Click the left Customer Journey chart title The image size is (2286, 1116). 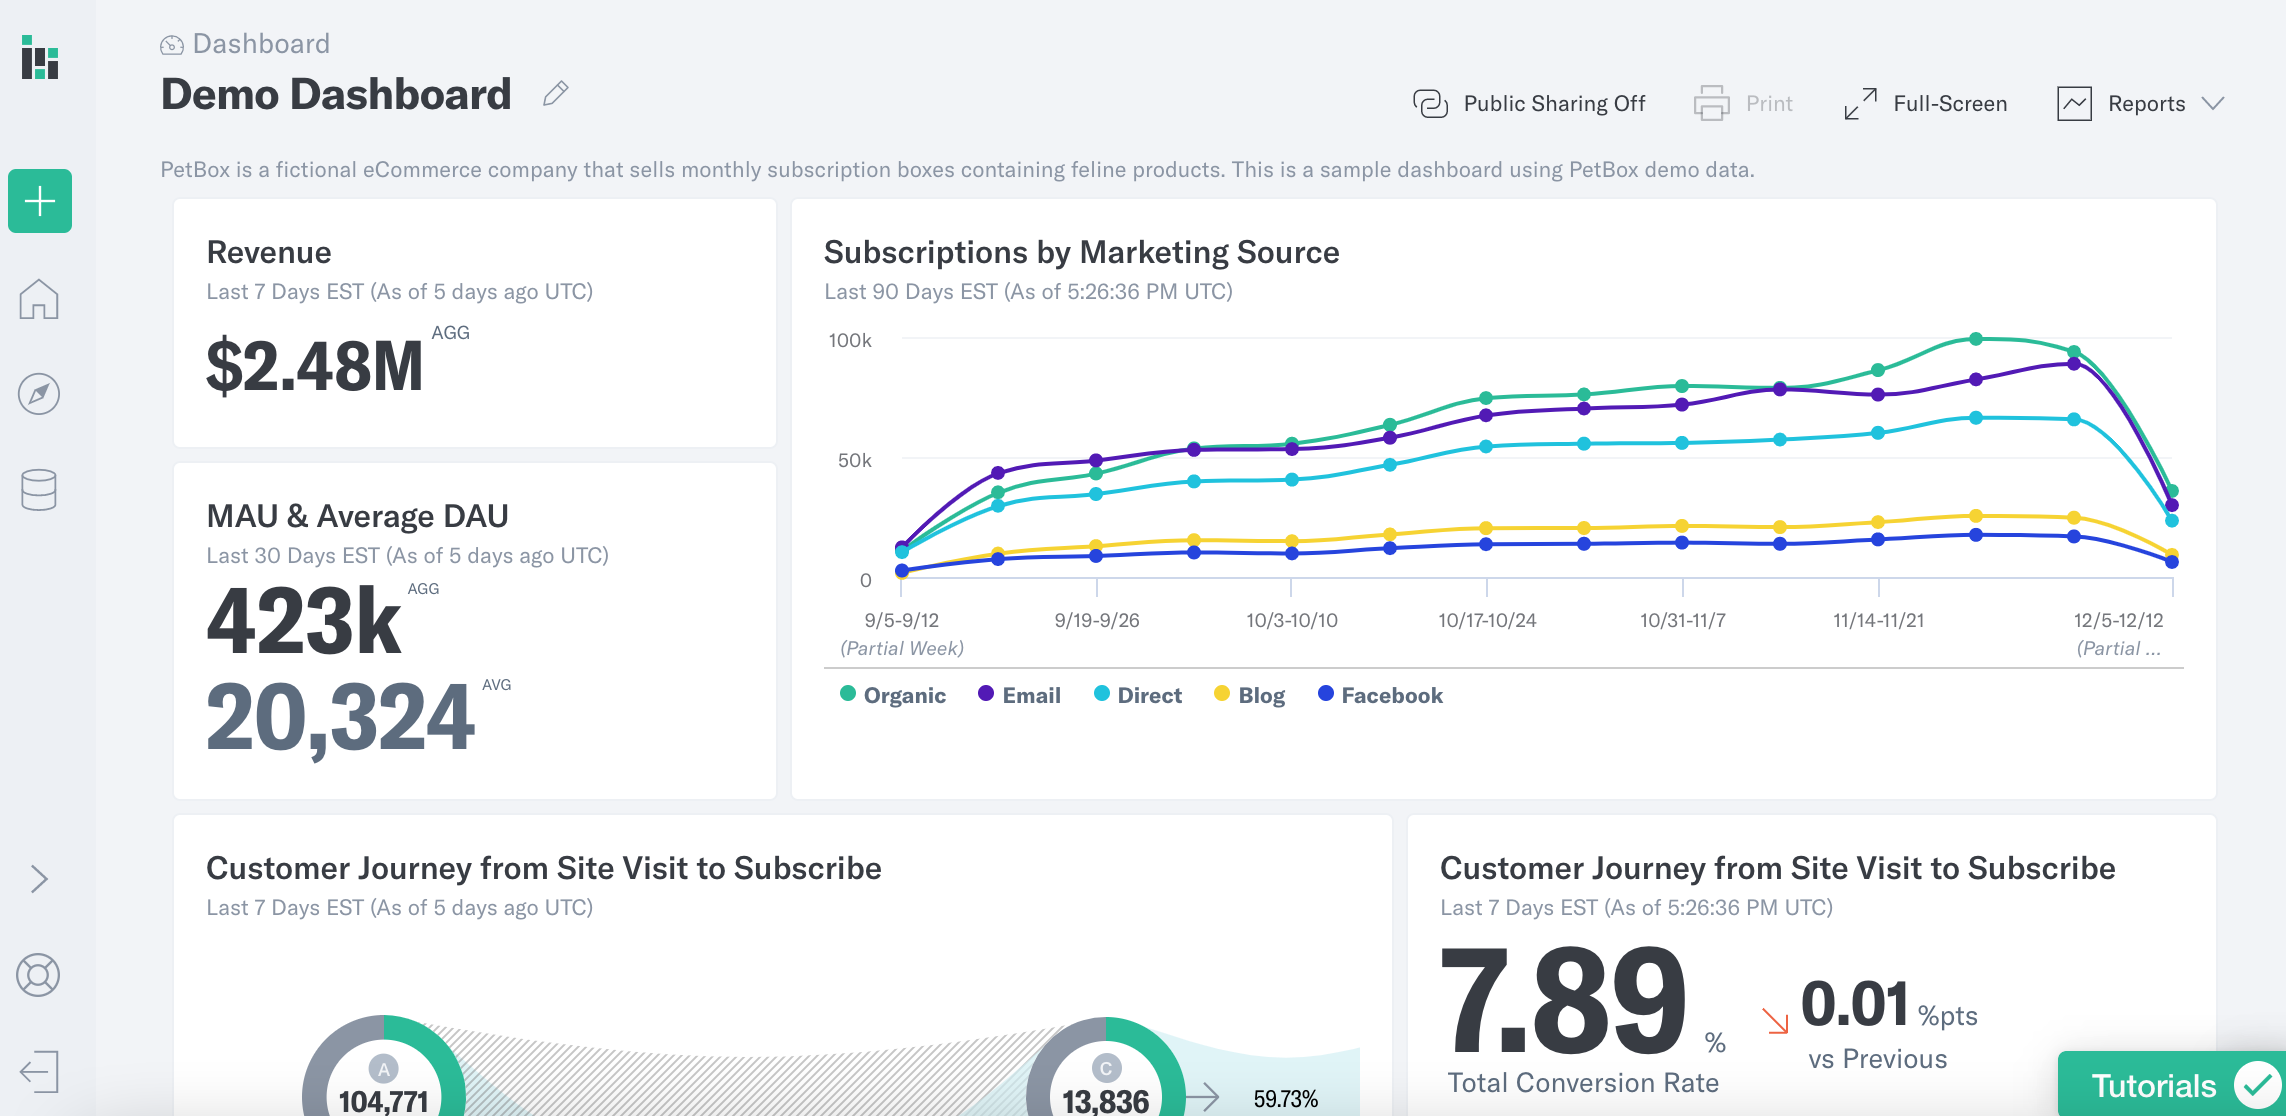point(544,868)
